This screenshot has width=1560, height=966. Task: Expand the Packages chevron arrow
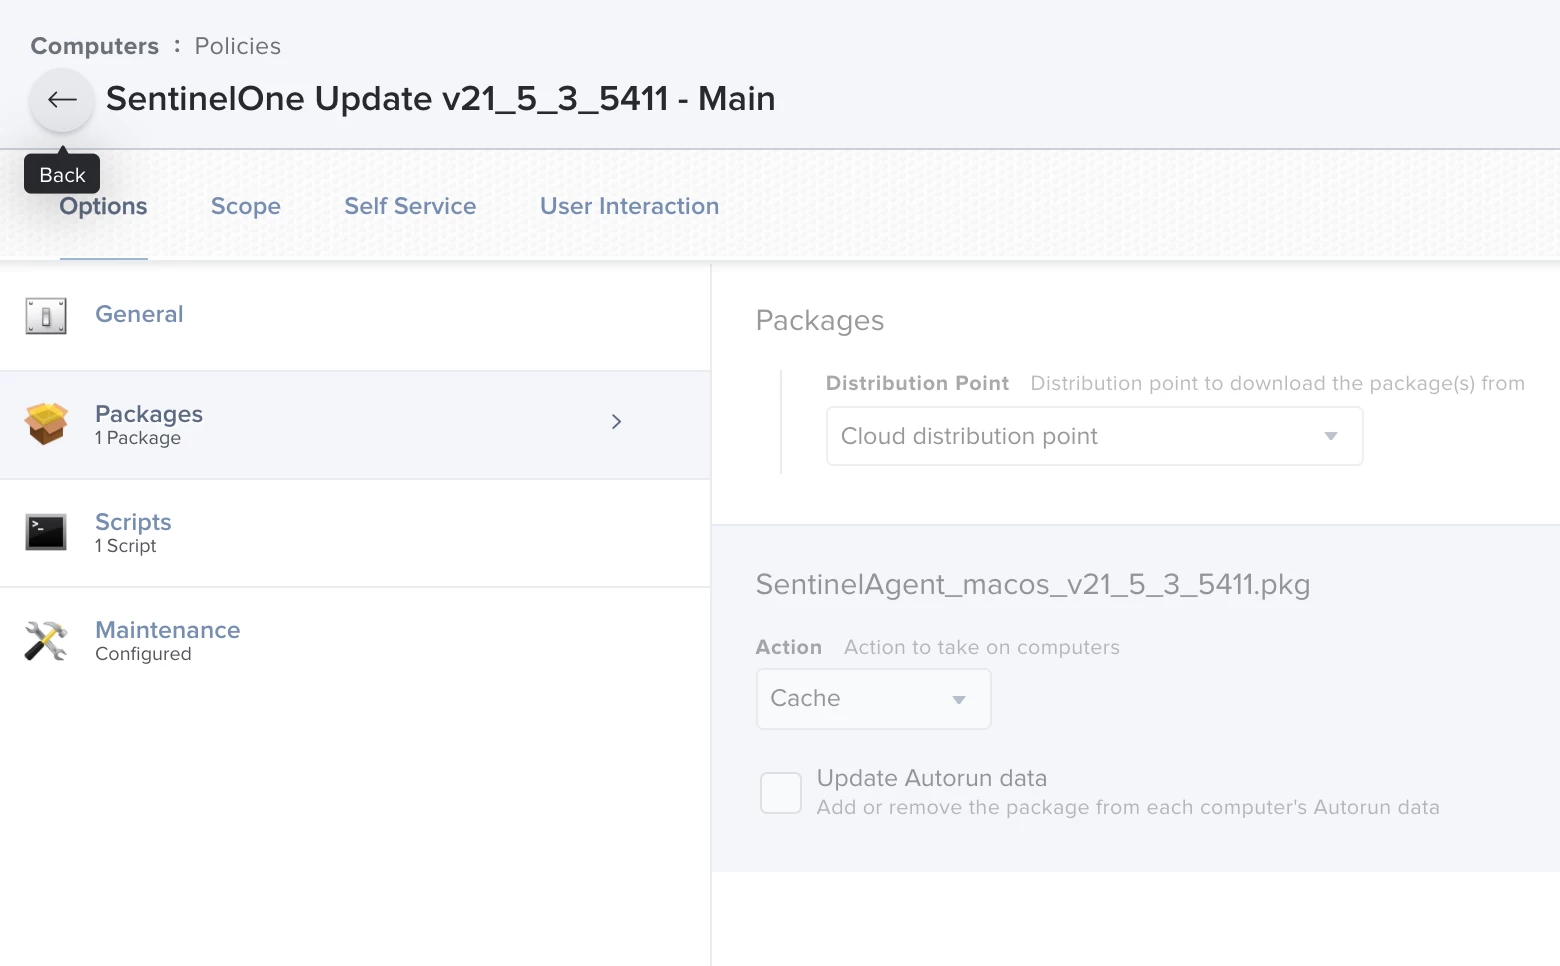[616, 422]
